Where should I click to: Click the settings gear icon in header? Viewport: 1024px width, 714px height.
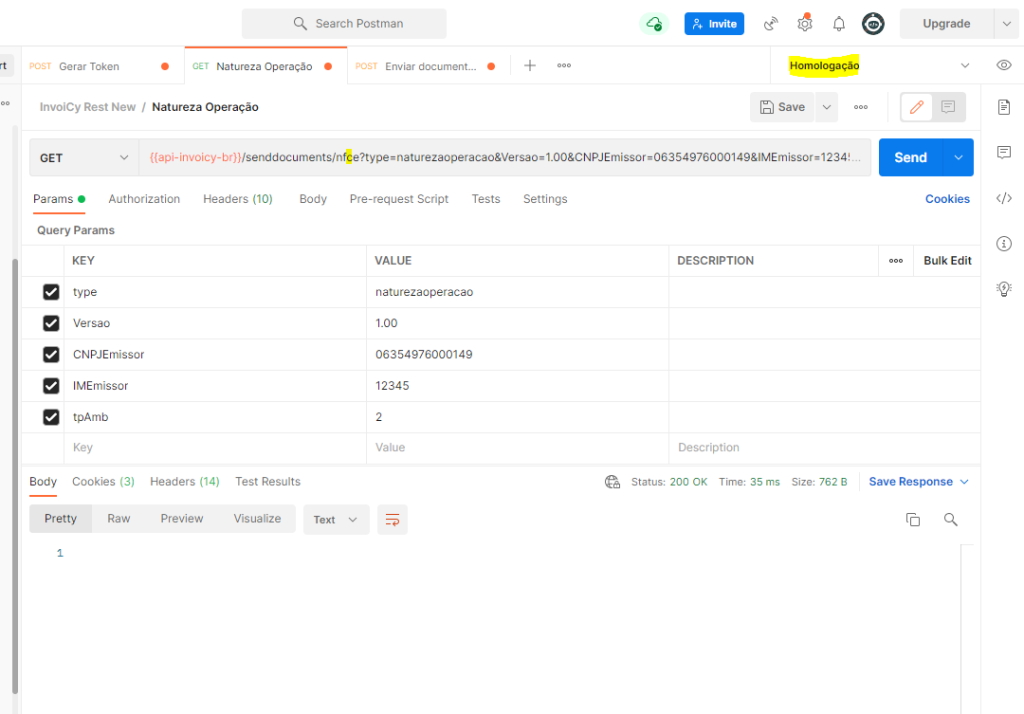click(x=804, y=24)
